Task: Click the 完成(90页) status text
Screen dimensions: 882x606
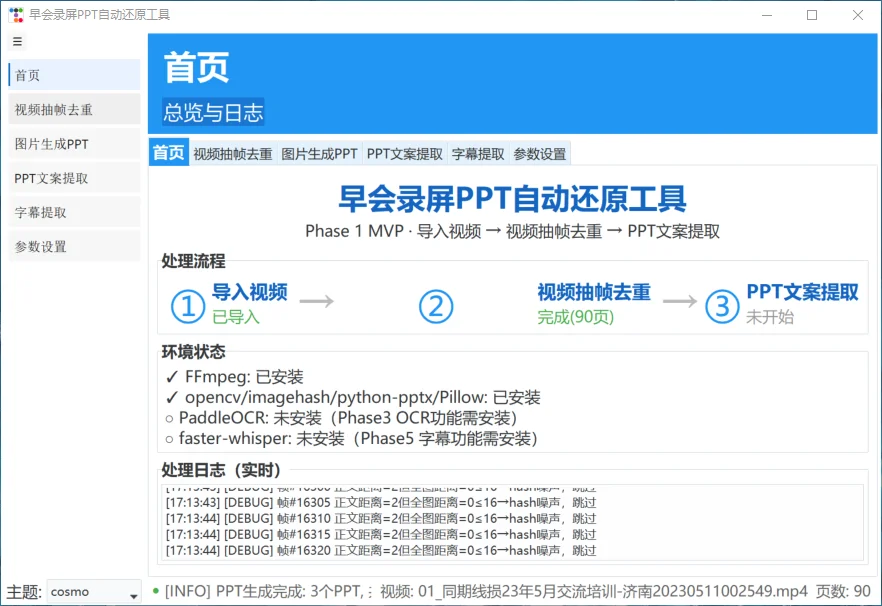Action: pyautogui.click(x=575, y=317)
